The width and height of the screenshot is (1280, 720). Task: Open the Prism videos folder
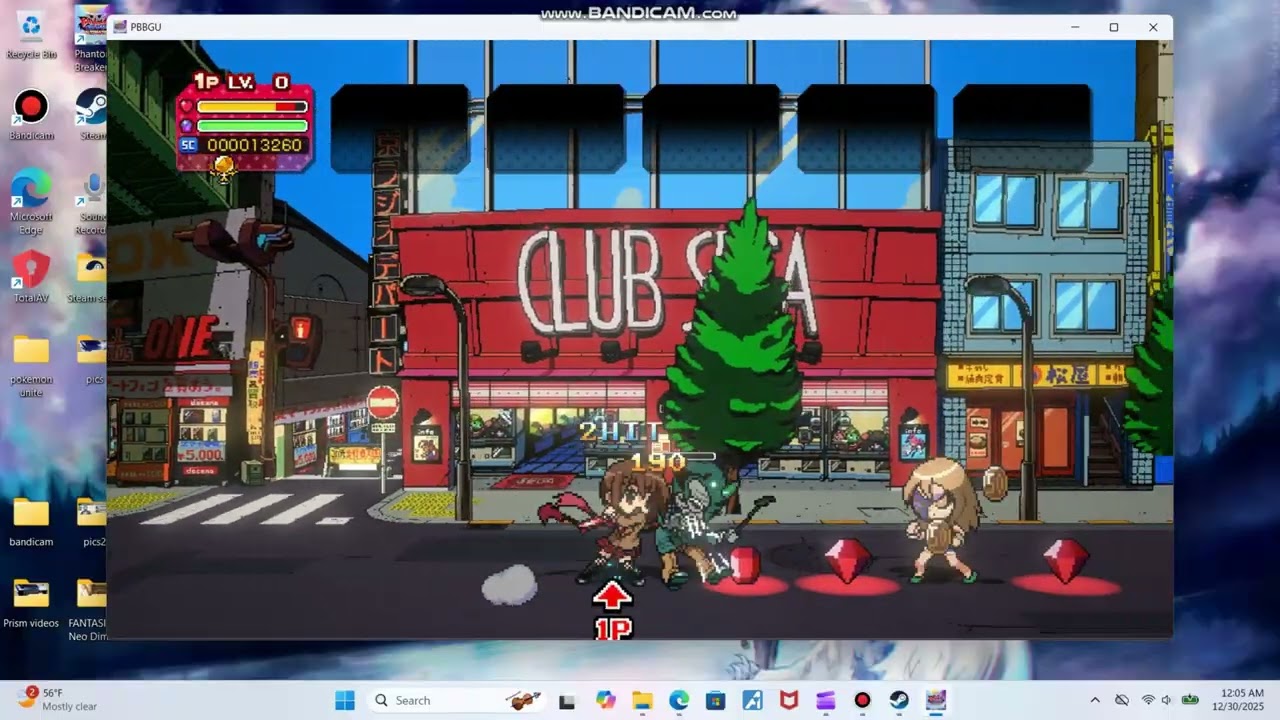click(x=31, y=602)
